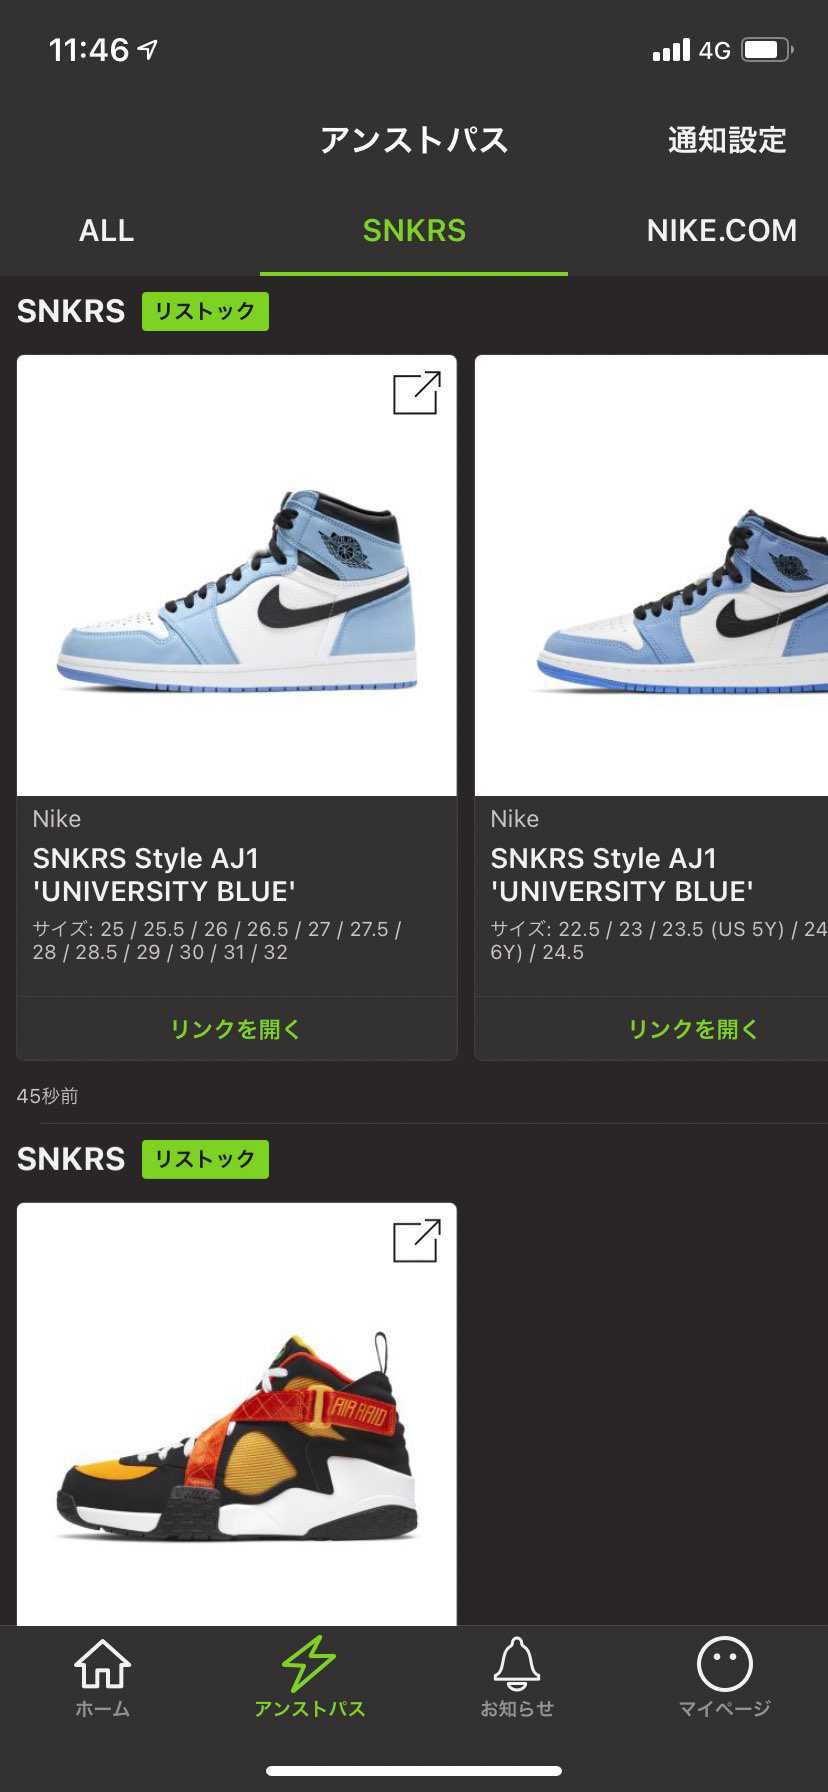The width and height of the screenshot is (828, 1792).
Task: Tap external link icon on Air Raid card
Action: click(x=416, y=1241)
